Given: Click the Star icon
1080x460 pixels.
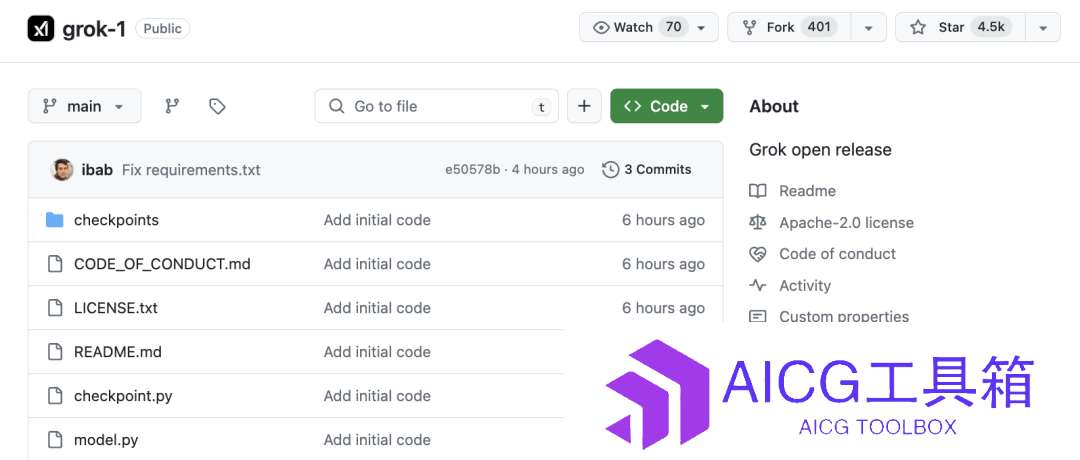Looking at the screenshot, I should pos(917,28).
